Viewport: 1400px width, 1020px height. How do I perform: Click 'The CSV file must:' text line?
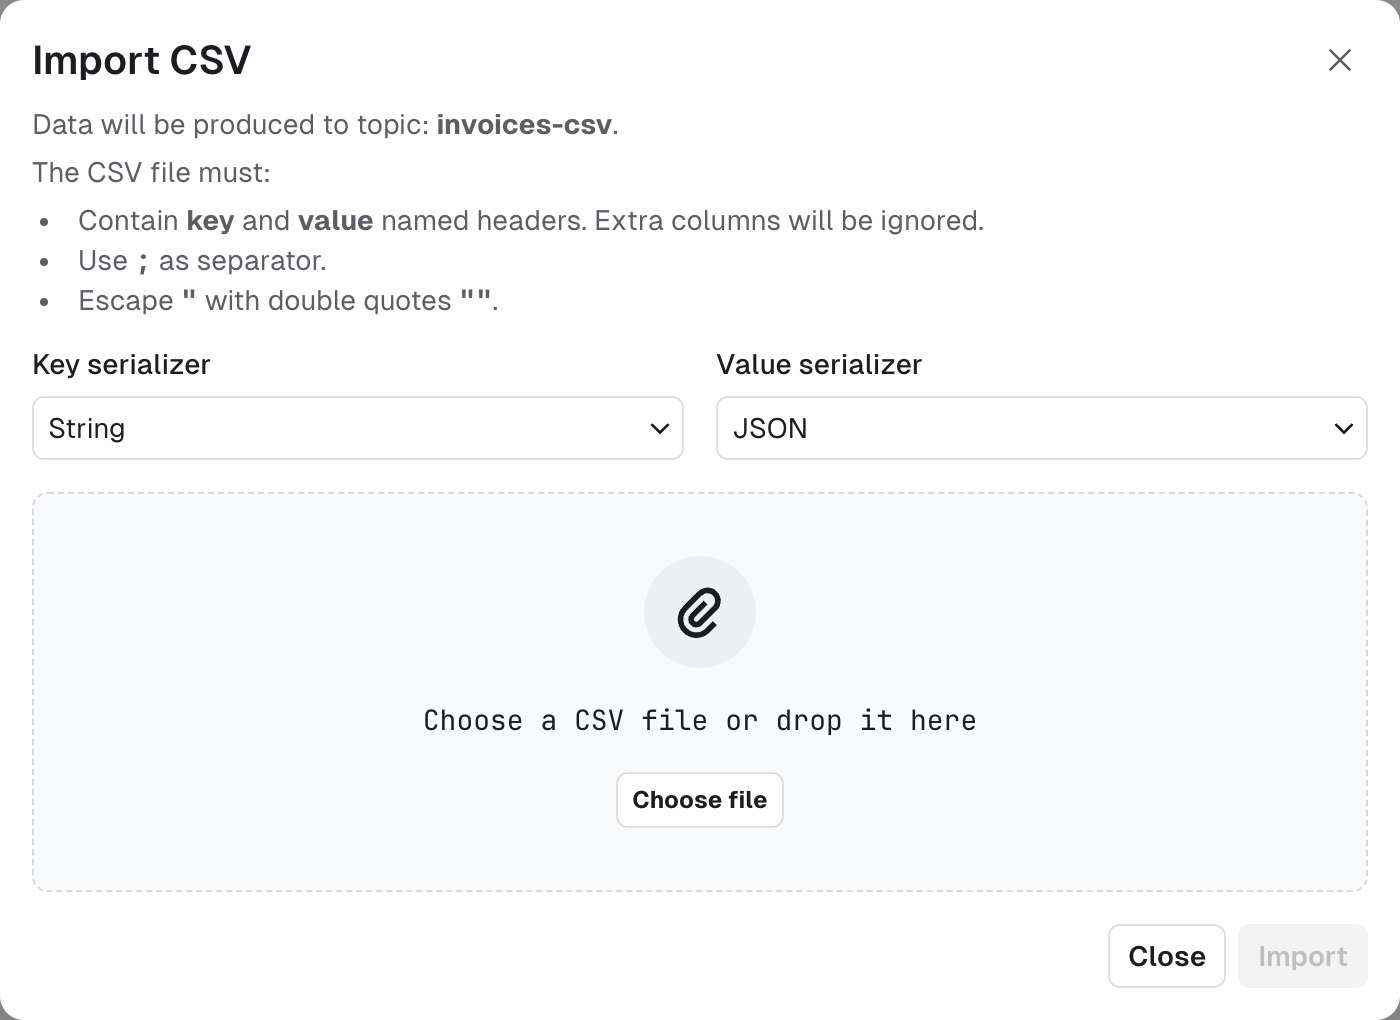[152, 173]
